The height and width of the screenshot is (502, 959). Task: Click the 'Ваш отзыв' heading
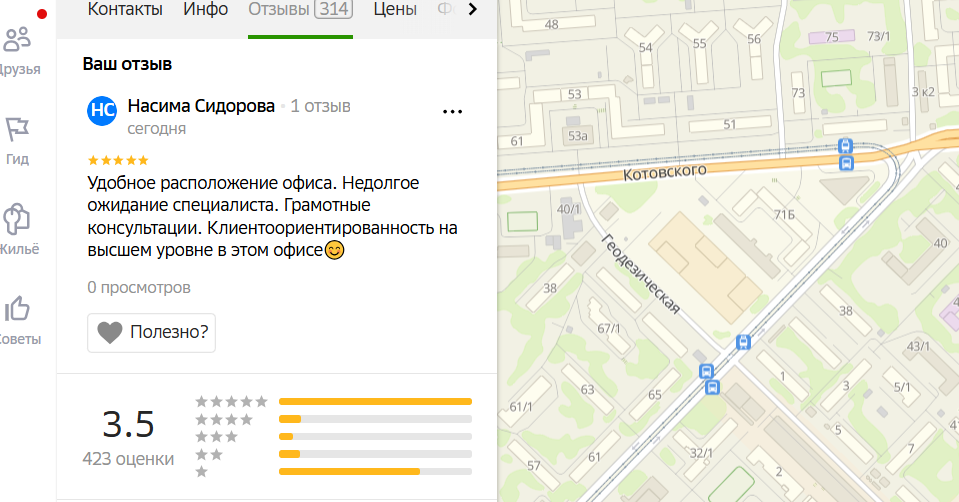coord(127,64)
